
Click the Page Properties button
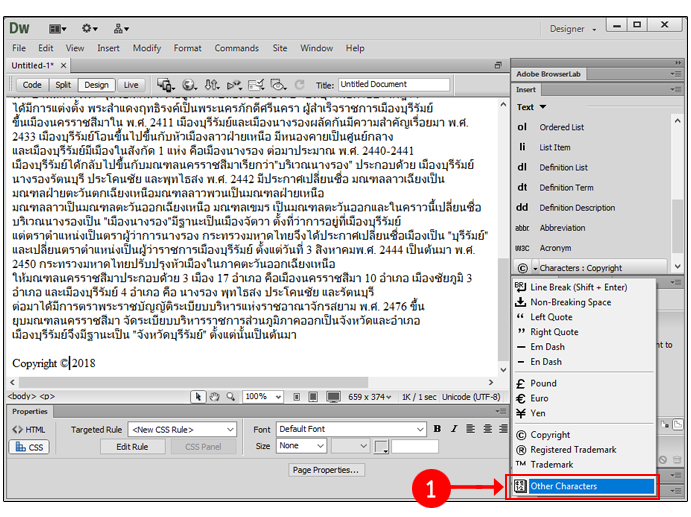click(x=327, y=470)
